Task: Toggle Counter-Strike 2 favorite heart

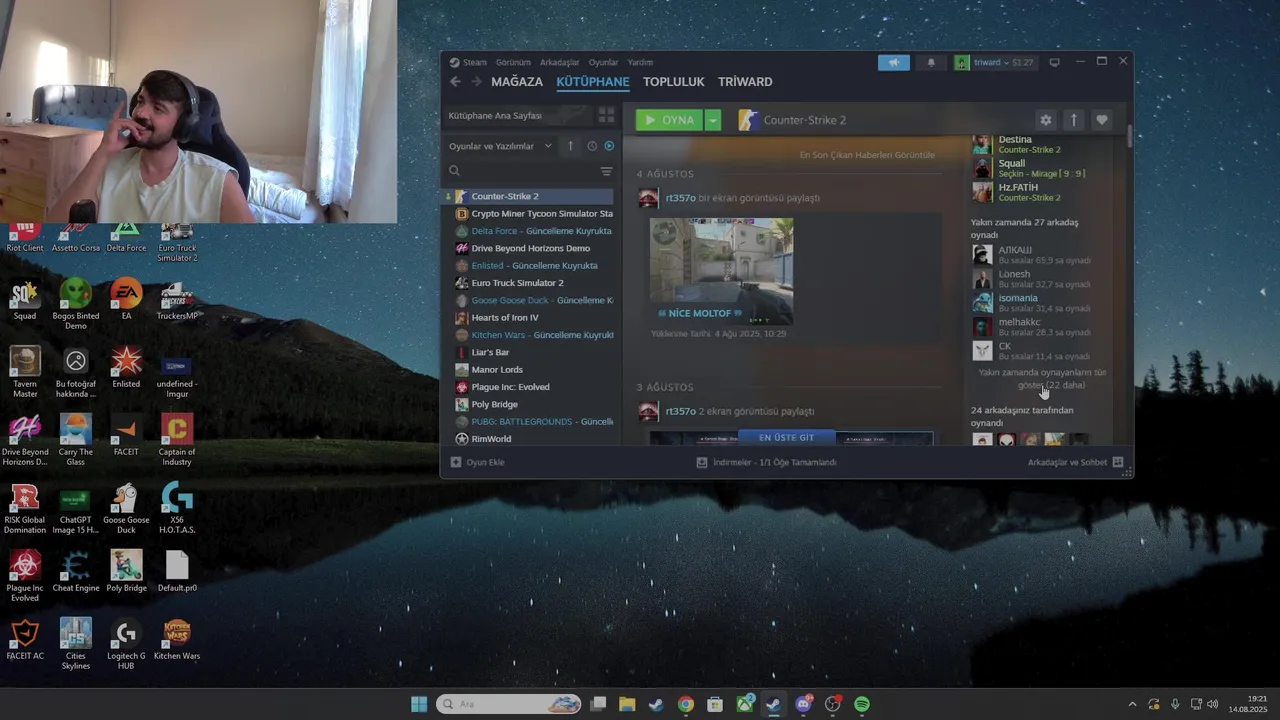Action: [1101, 120]
